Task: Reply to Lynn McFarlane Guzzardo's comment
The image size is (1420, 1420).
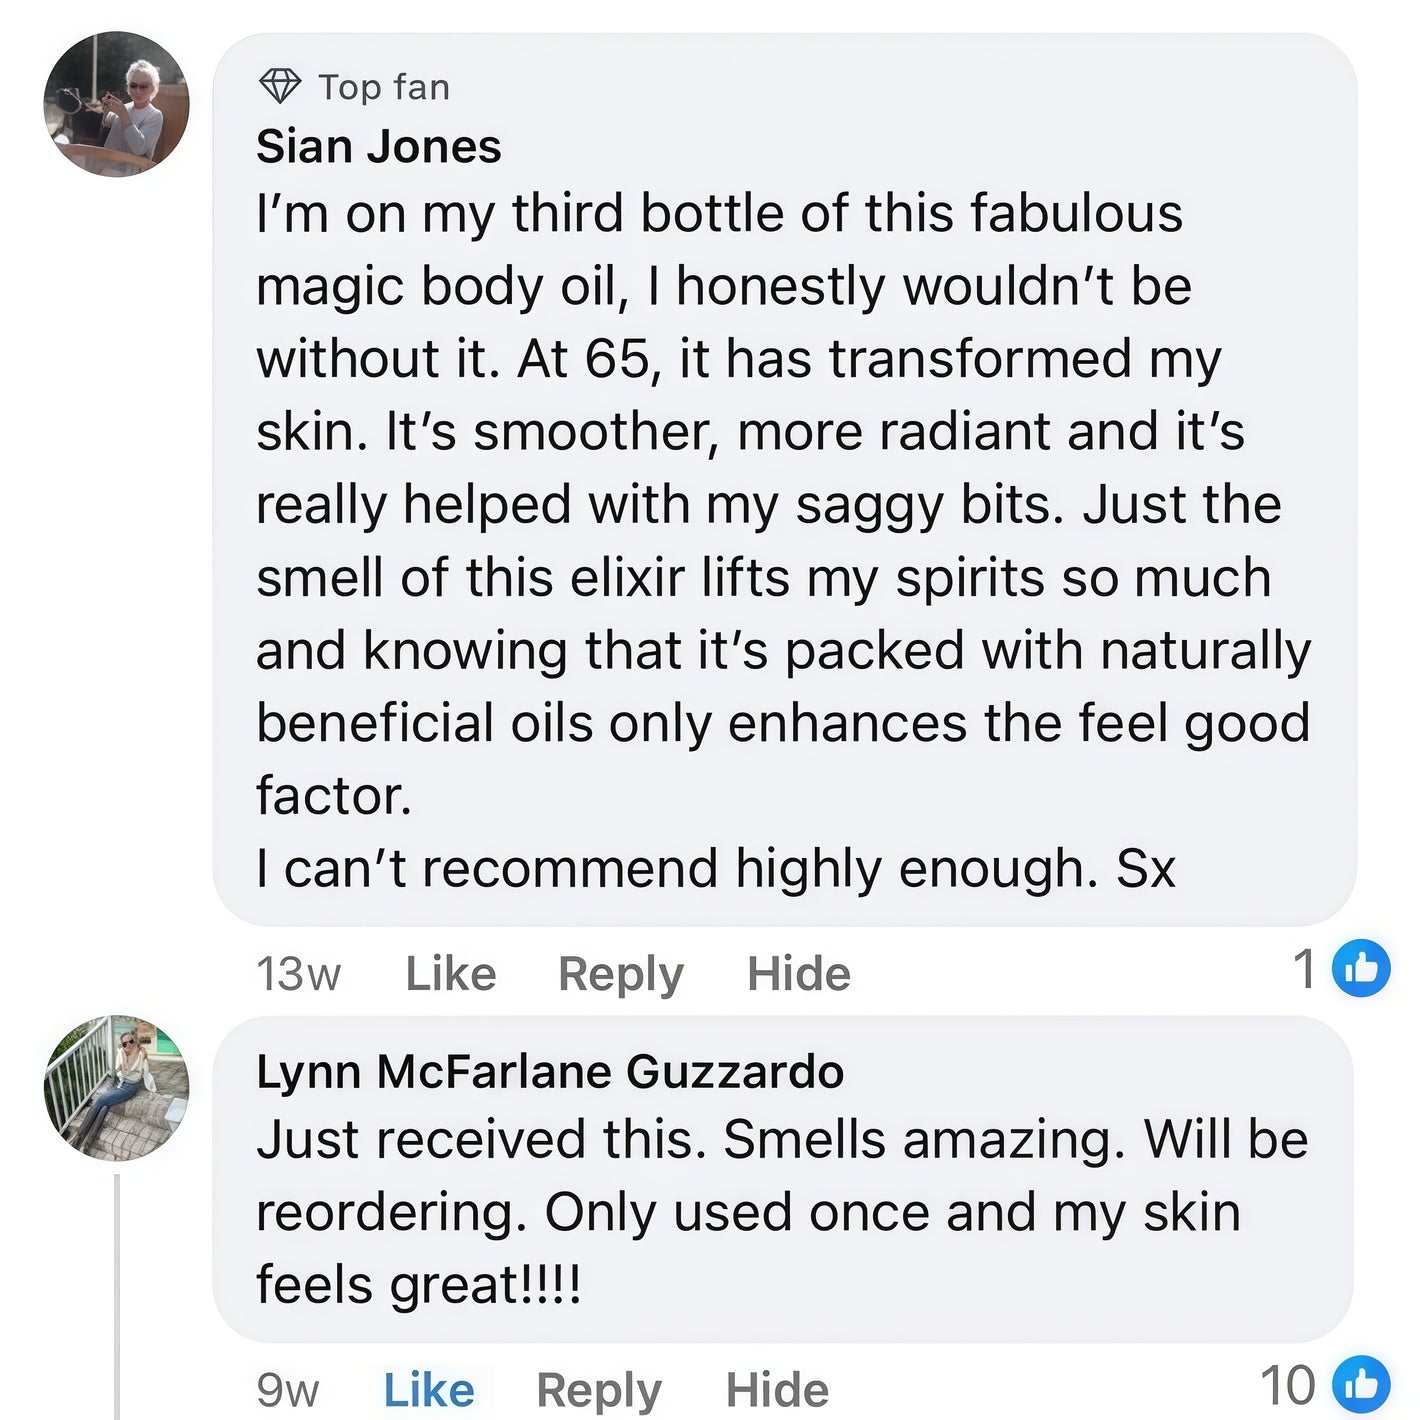Action: click(x=598, y=1390)
